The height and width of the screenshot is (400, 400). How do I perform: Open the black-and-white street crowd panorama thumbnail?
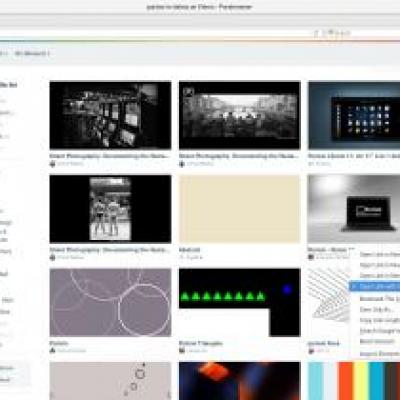point(240,115)
